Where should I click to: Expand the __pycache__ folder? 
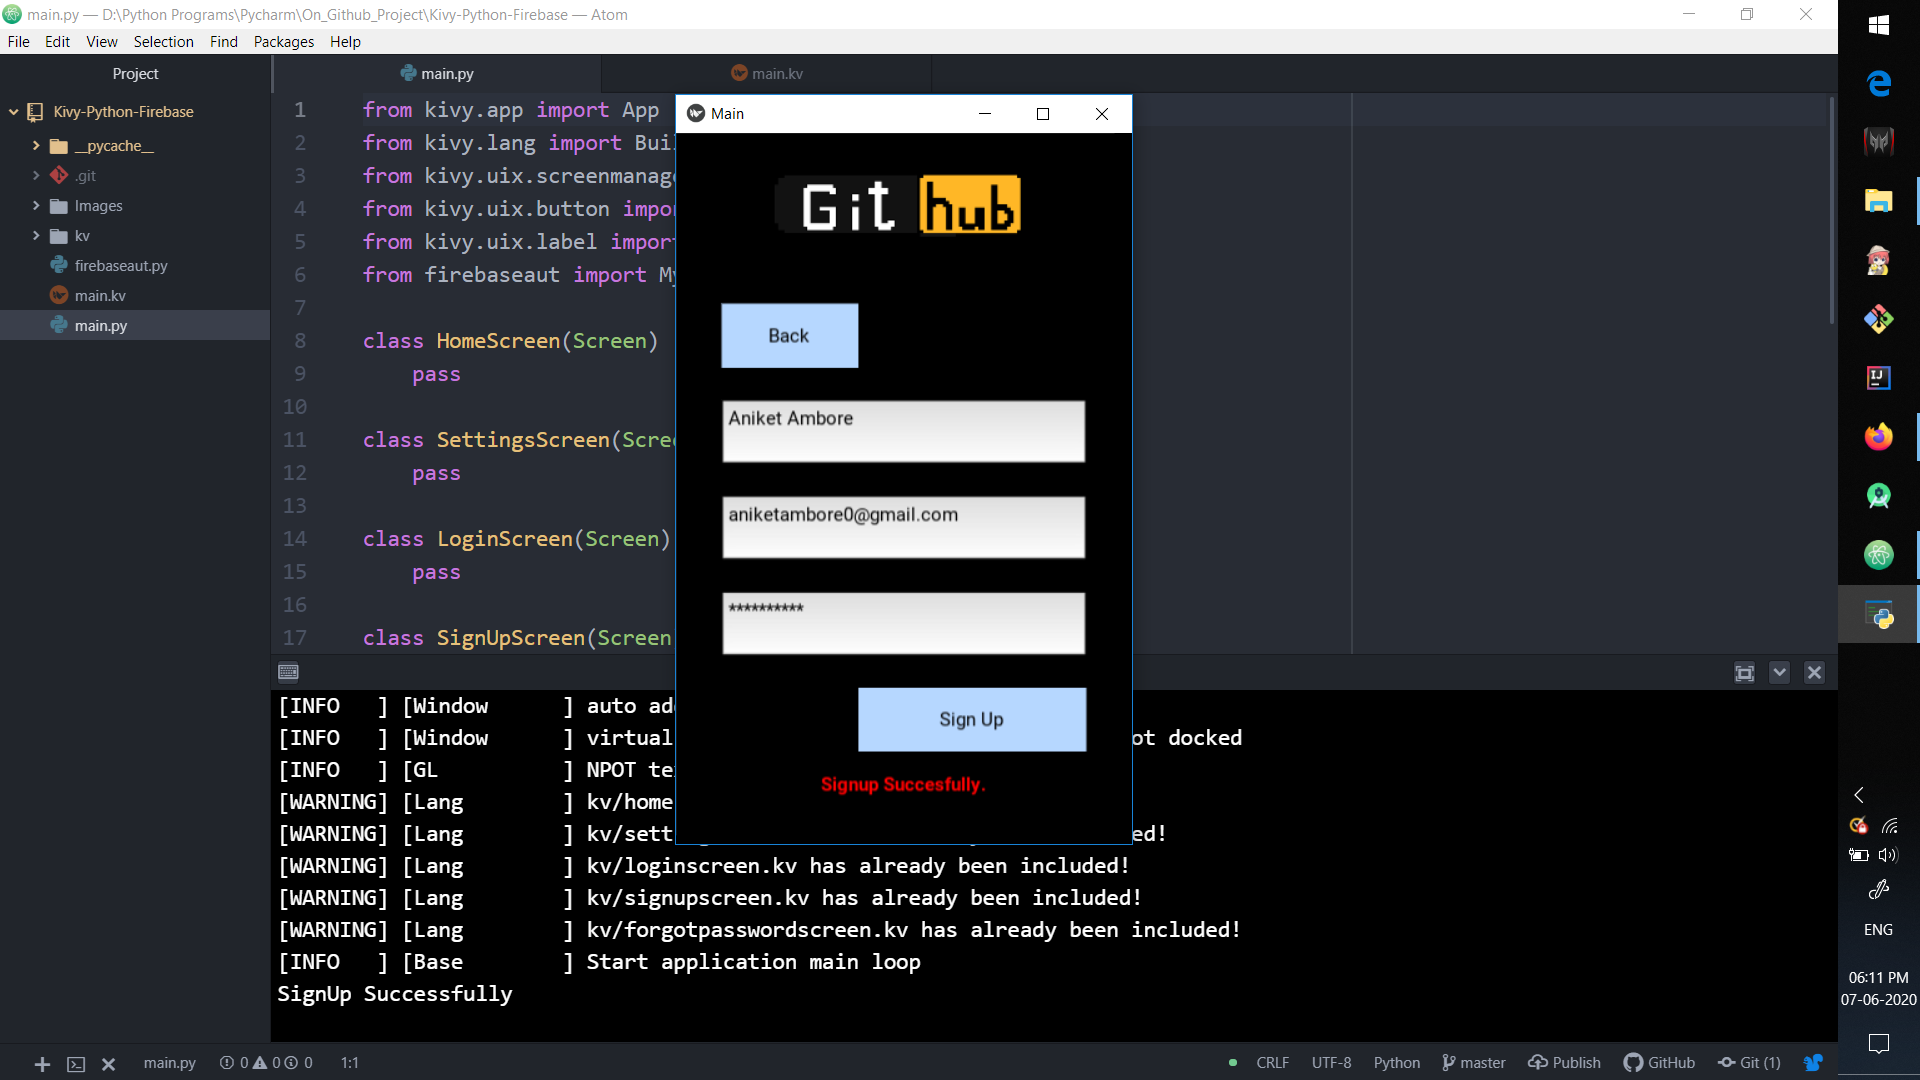(36, 146)
